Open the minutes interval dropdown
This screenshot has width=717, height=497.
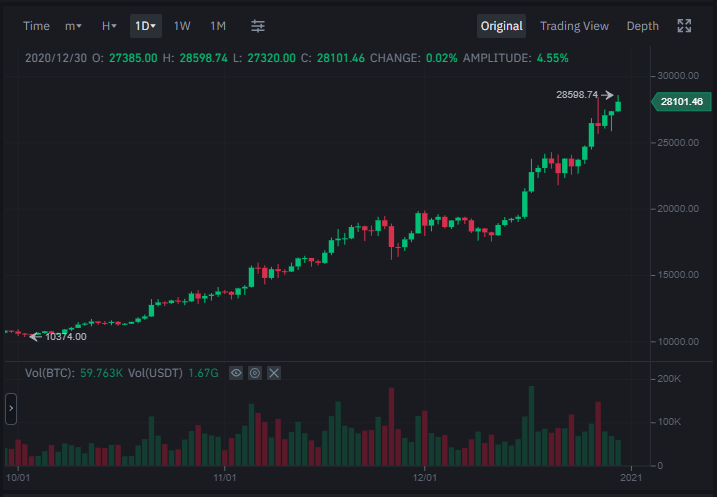click(73, 26)
